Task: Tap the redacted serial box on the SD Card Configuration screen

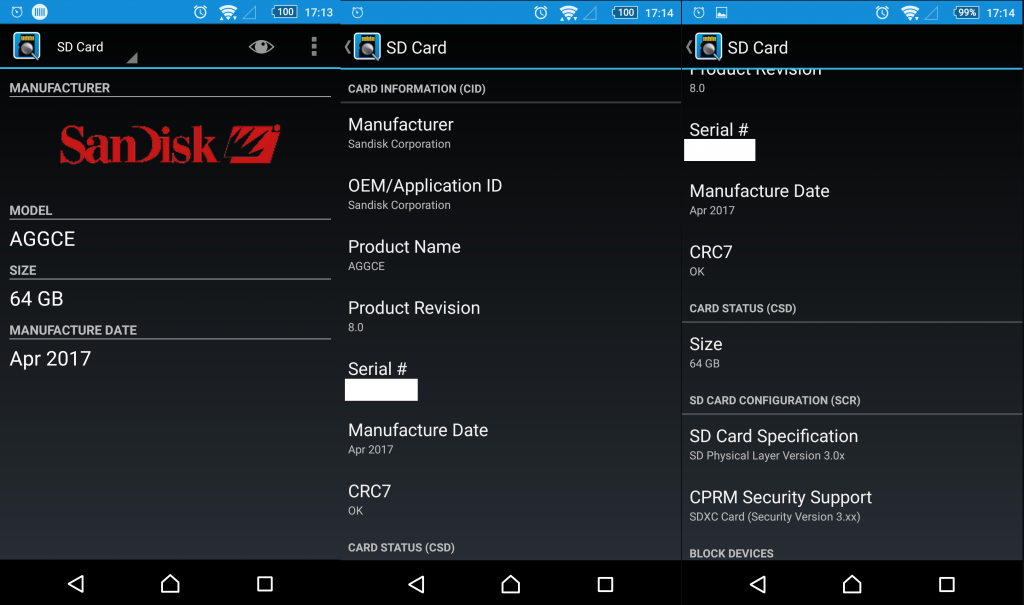Action: (x=720, y=150)
